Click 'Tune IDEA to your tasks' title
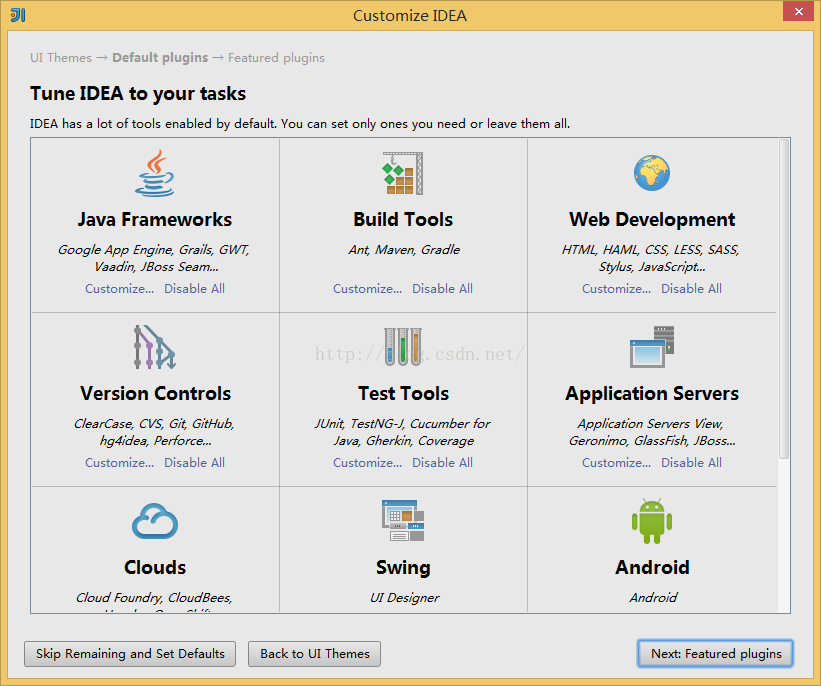This screenshot has height=686, width=821. [138, 93]
